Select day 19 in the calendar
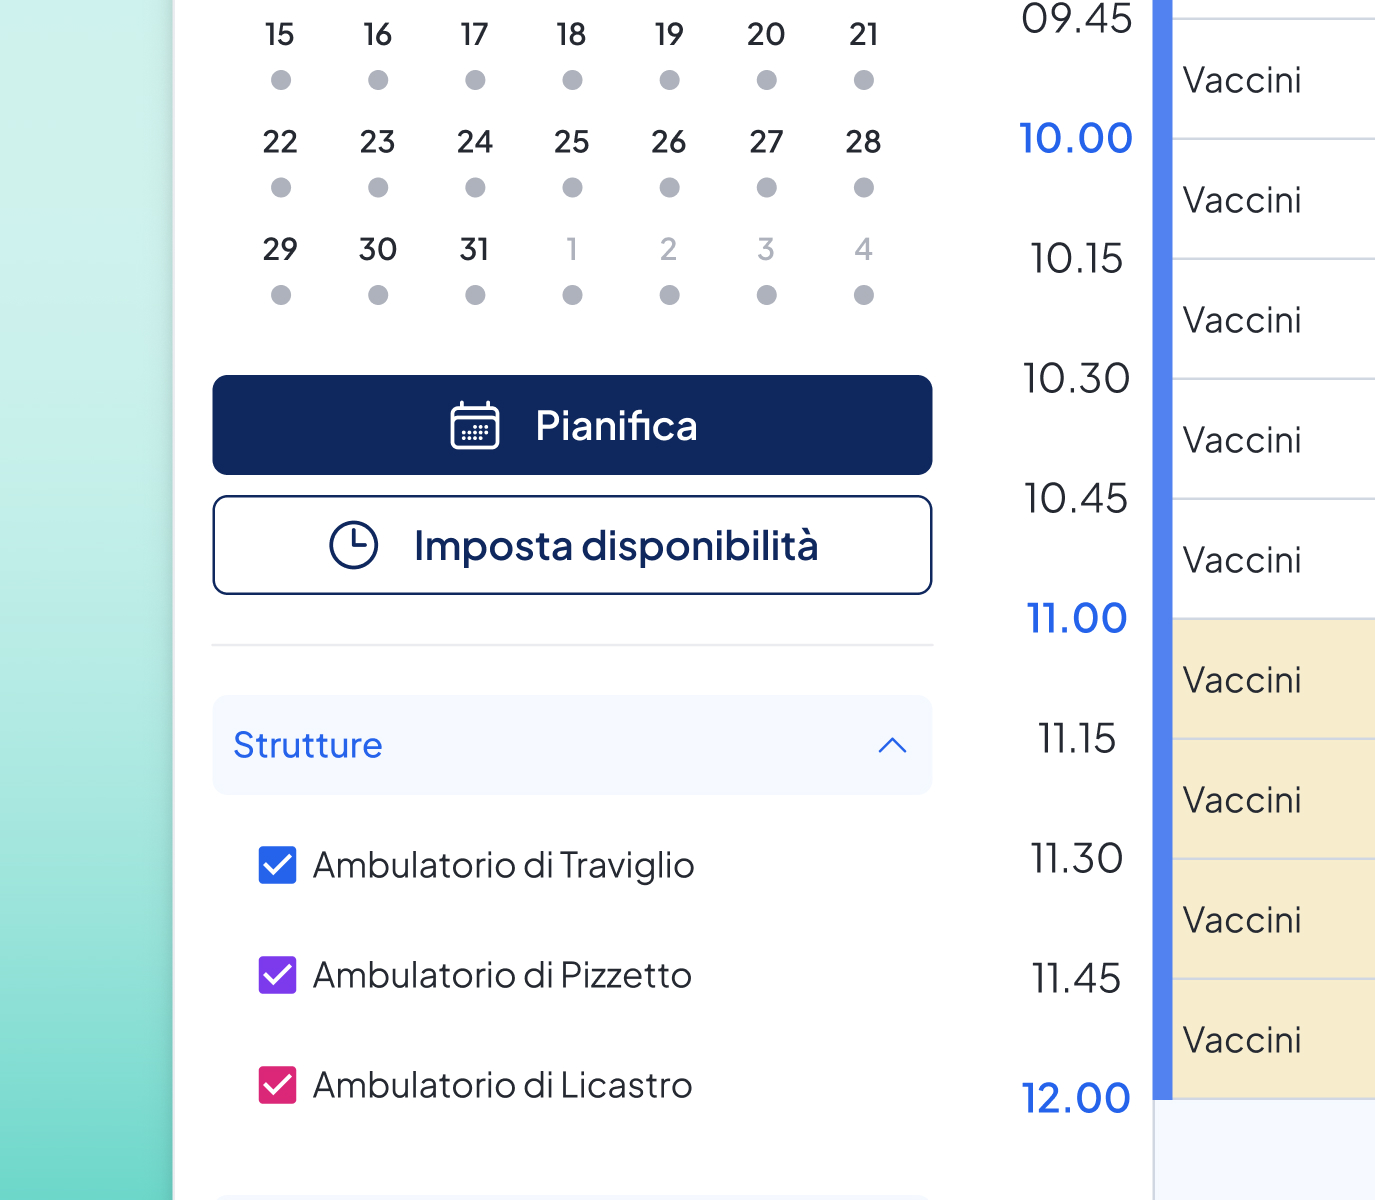 pos(669,35)
